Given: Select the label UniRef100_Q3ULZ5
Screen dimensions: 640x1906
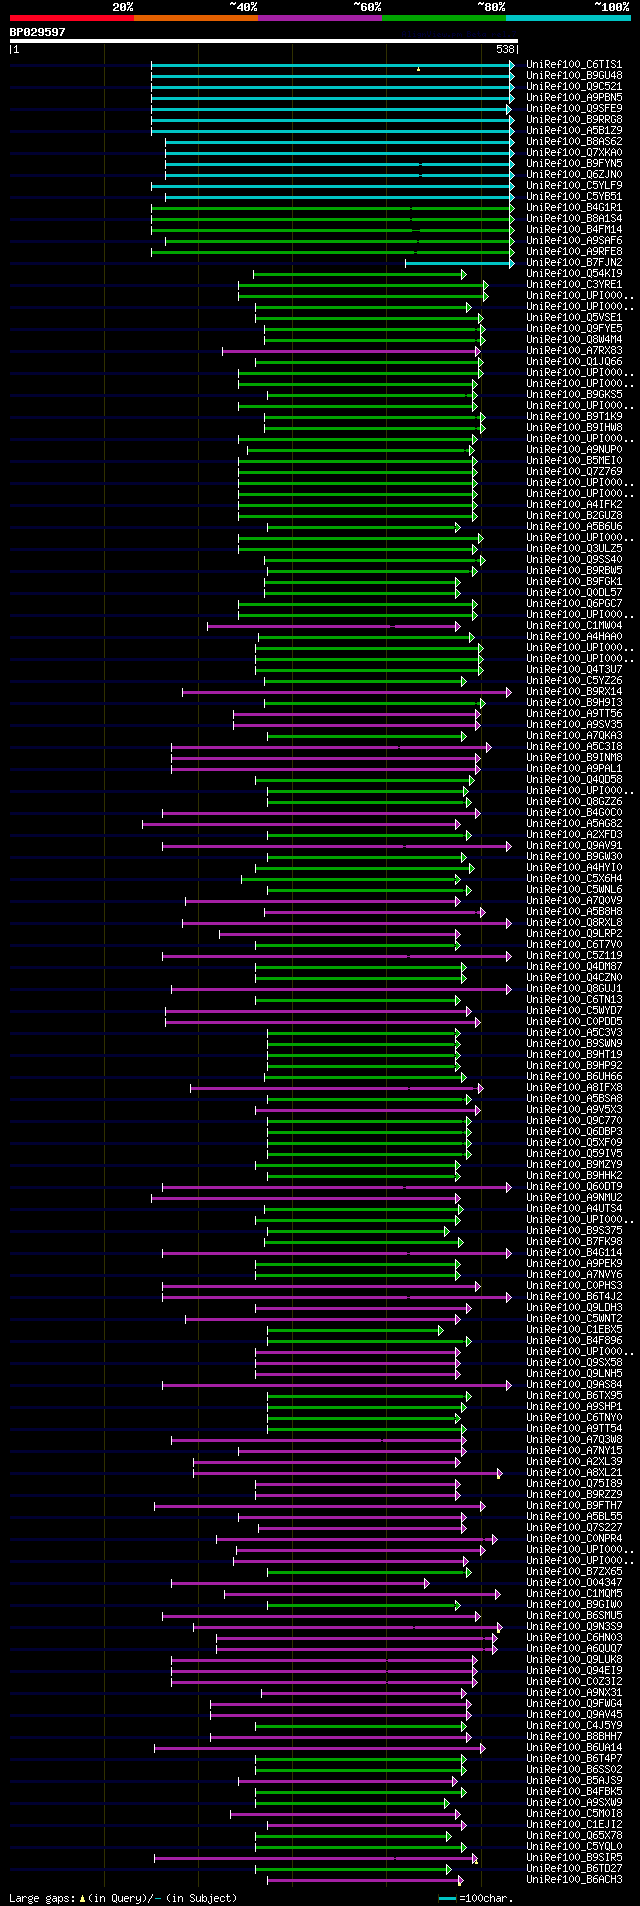Looking at the screenshot, I should tap(574, 549).
